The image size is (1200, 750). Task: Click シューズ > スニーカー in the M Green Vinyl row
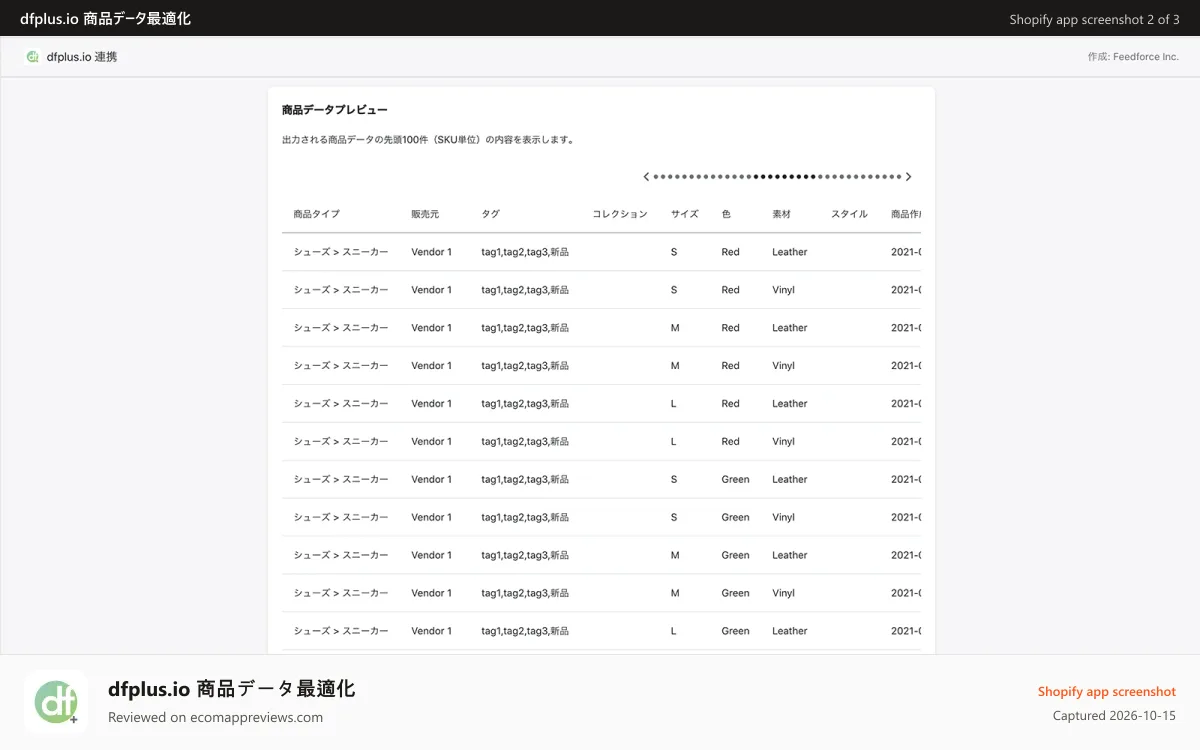tap(341, 594)
